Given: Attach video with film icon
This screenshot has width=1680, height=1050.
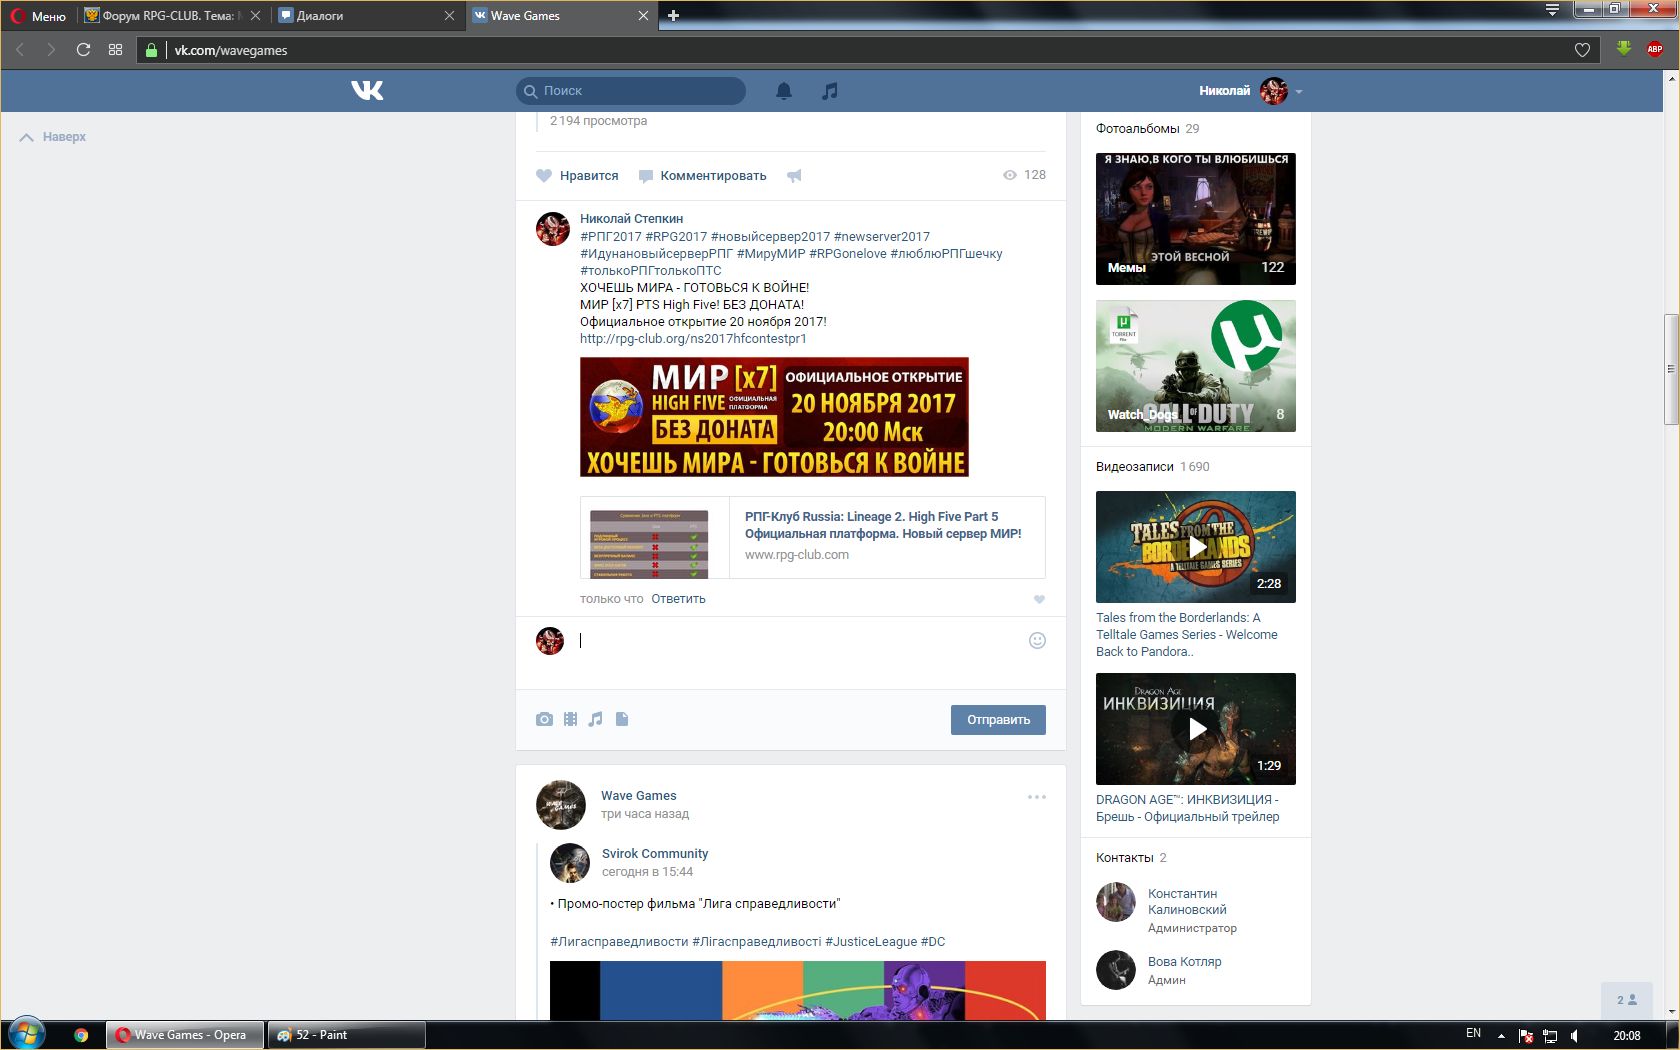Looking at the screenshot, I should [x=570, y=719].
